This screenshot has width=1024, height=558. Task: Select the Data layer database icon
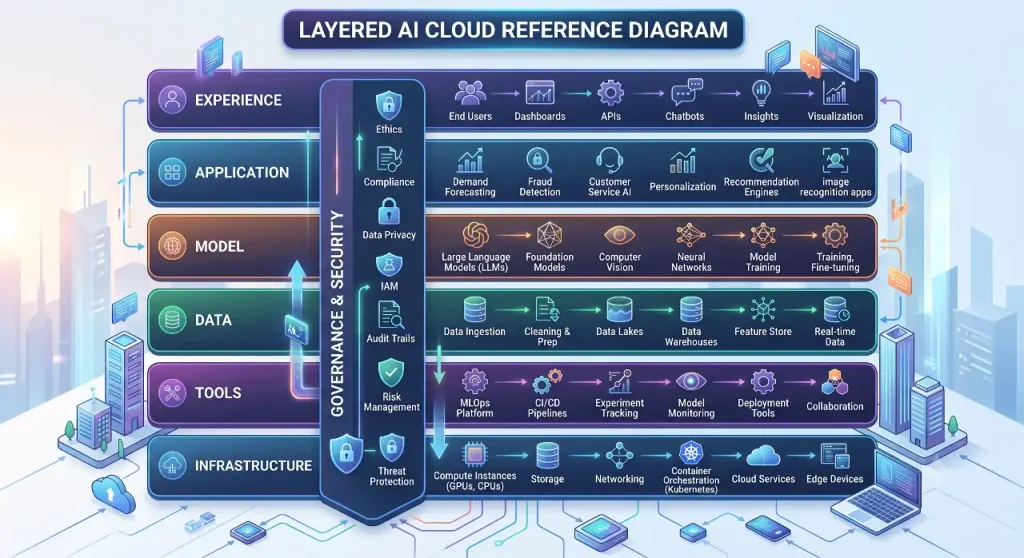[172, 320]
